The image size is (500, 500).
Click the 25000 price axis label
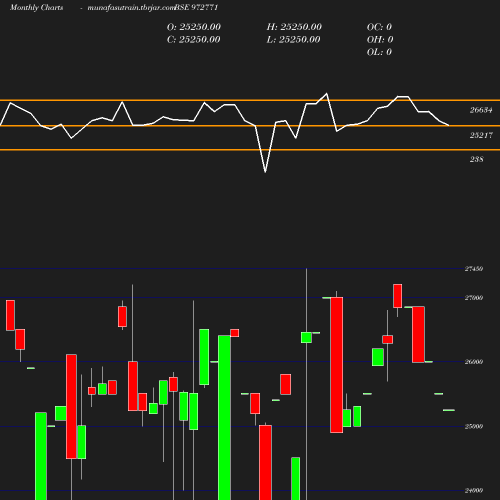click(474, 426)
